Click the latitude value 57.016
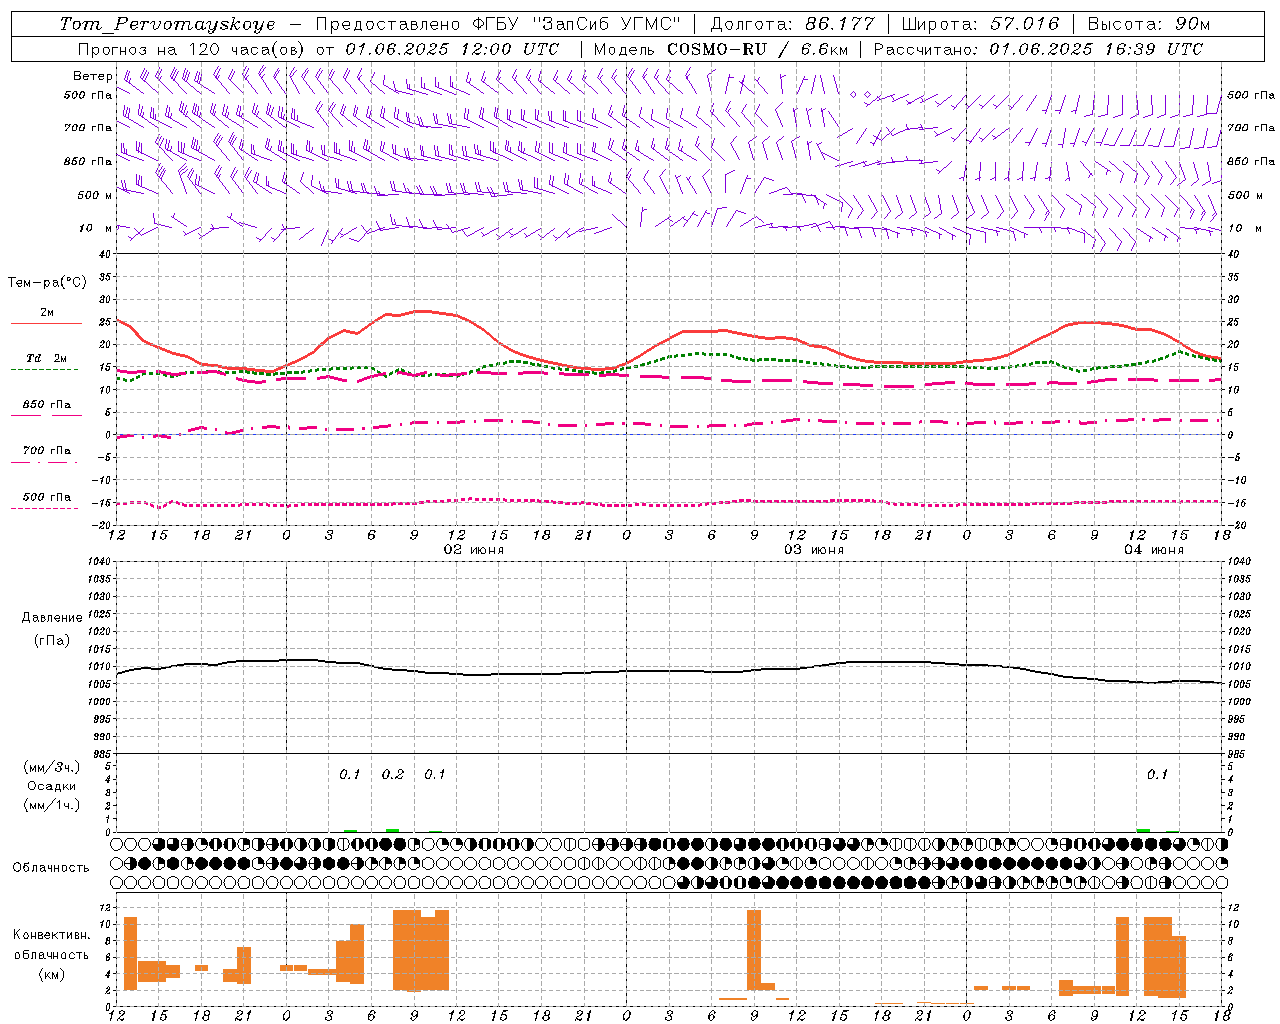Viewport: 1280px width, 1024px height. click(x=1024, y=24)
